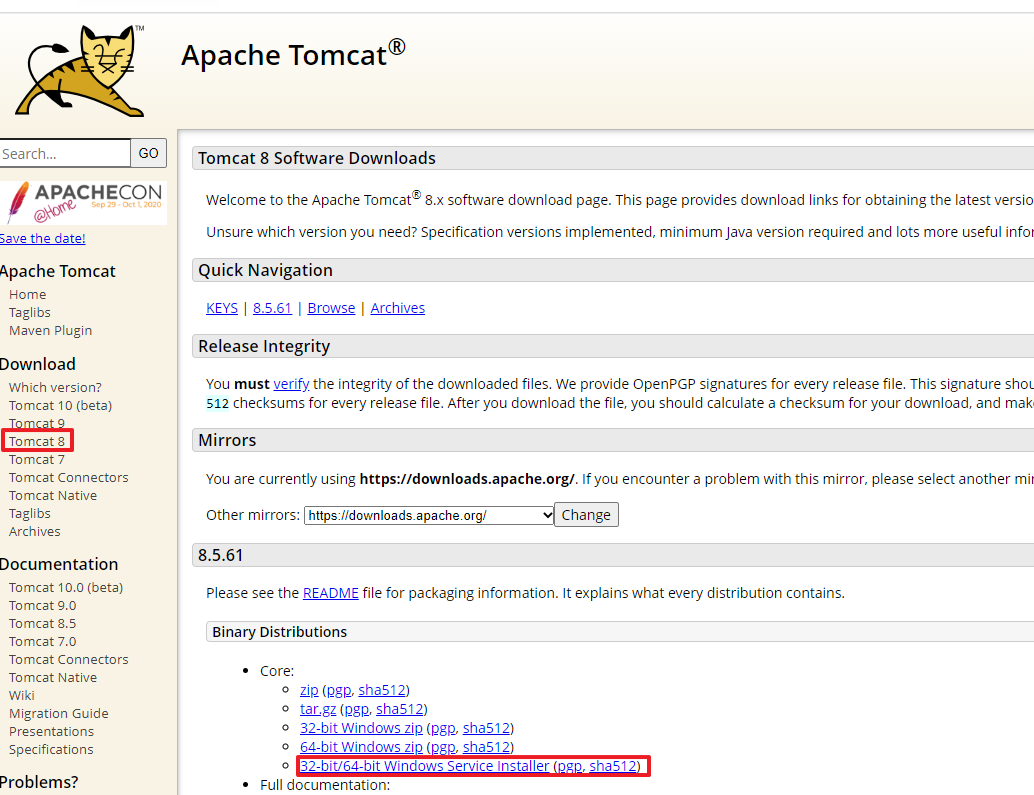Viewport: 1034px width, 795px height.
Task: Open sha512 for 64-bit Windows zip
Action: 487,747
